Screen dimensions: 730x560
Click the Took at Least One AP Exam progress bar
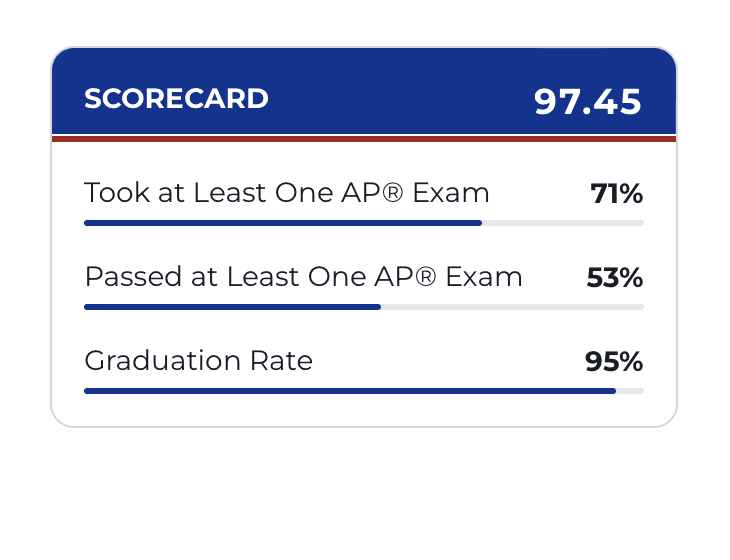(x=364, y=223)
